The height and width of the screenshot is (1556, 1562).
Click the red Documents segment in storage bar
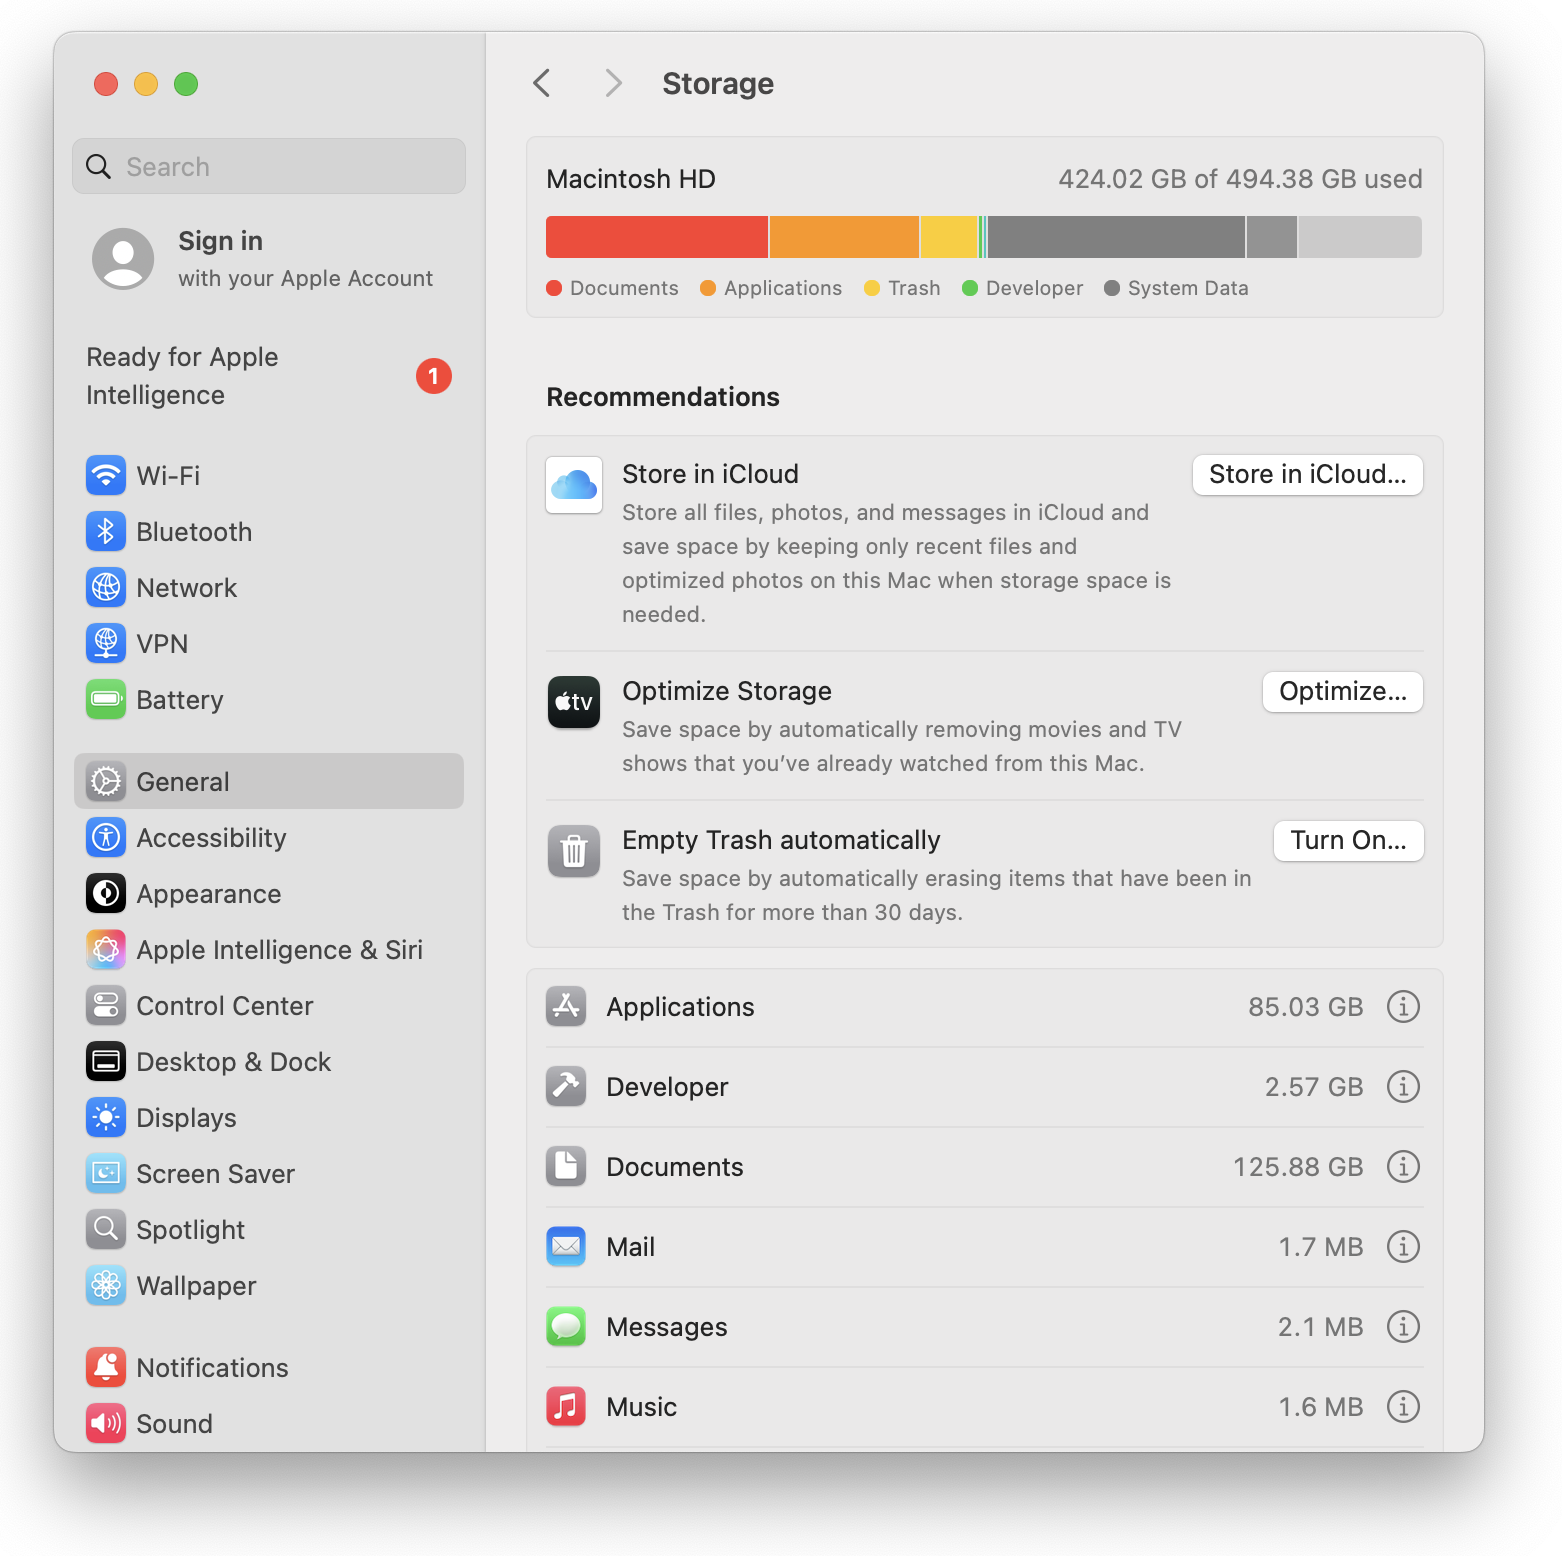coord(656,238)
